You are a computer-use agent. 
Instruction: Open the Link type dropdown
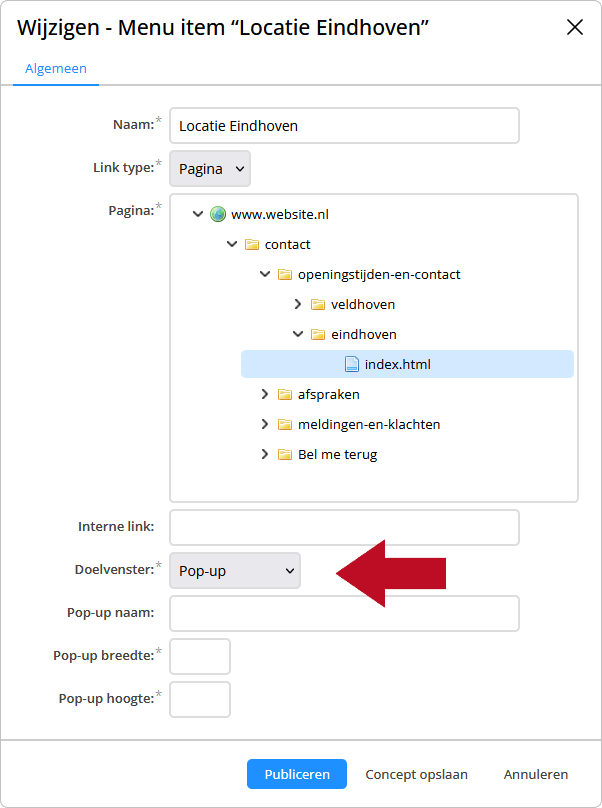click(210, 169)
